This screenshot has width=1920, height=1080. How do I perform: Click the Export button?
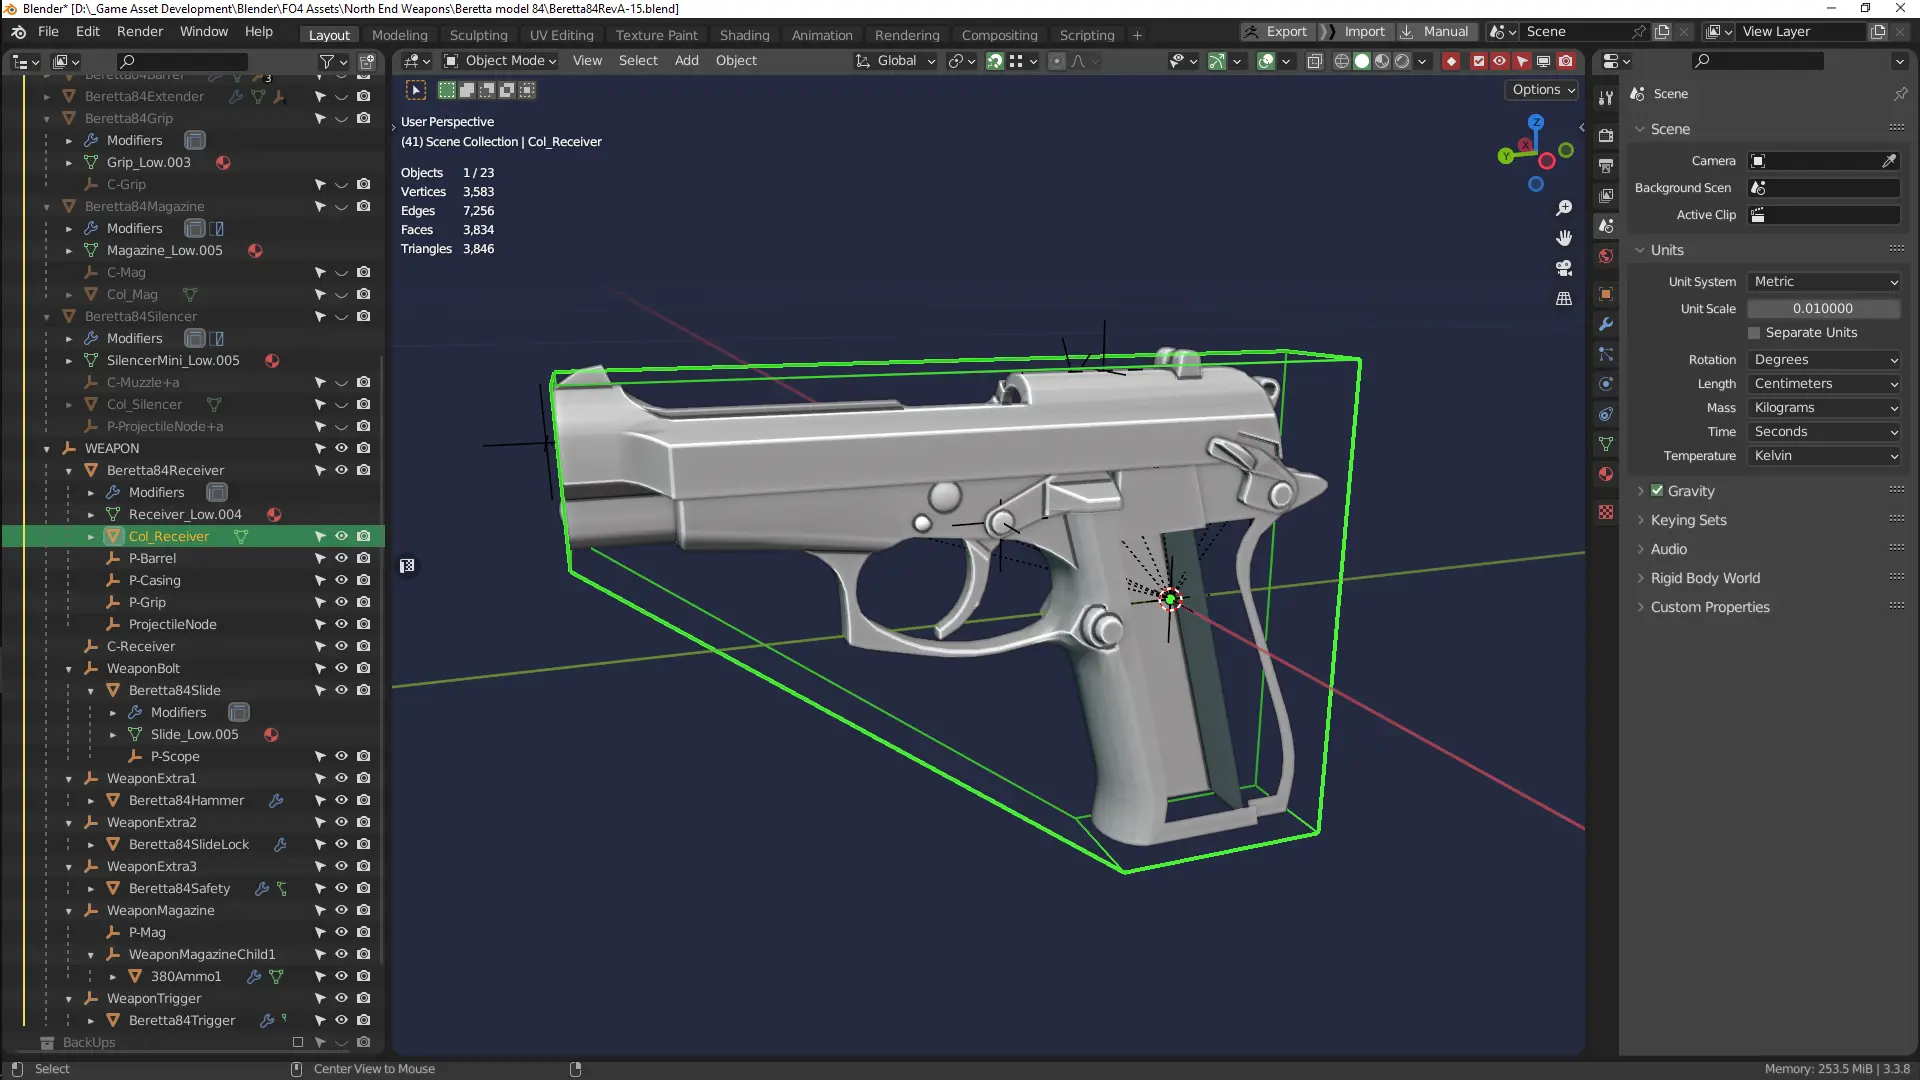click(x=1277, y=32)
